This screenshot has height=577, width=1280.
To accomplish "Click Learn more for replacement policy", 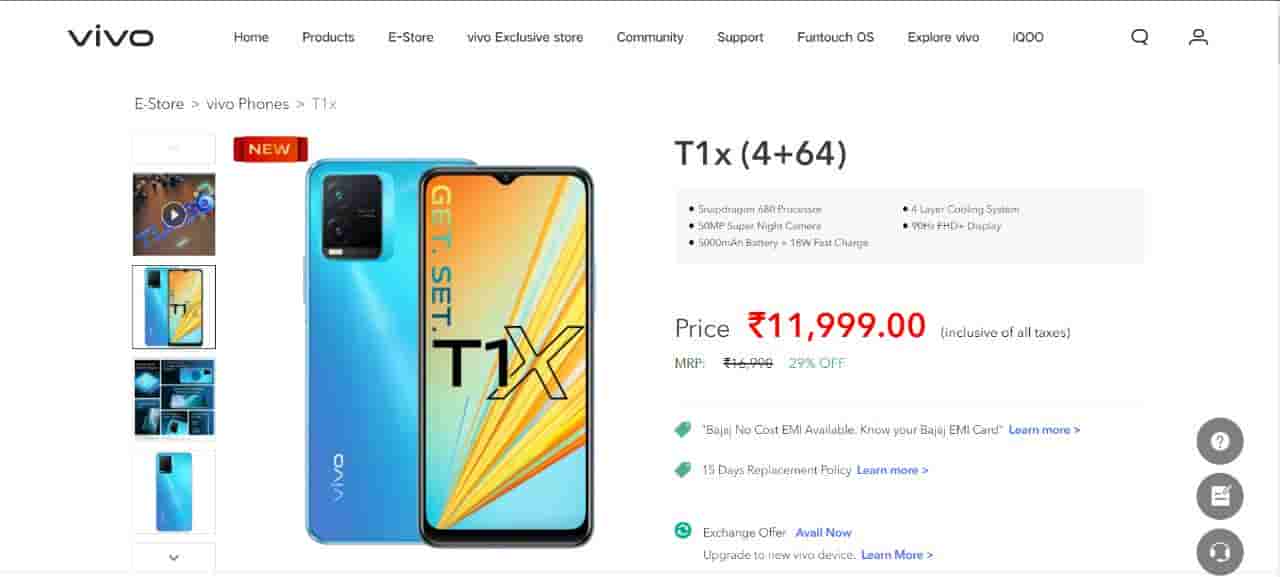I will tap(892, 470).
